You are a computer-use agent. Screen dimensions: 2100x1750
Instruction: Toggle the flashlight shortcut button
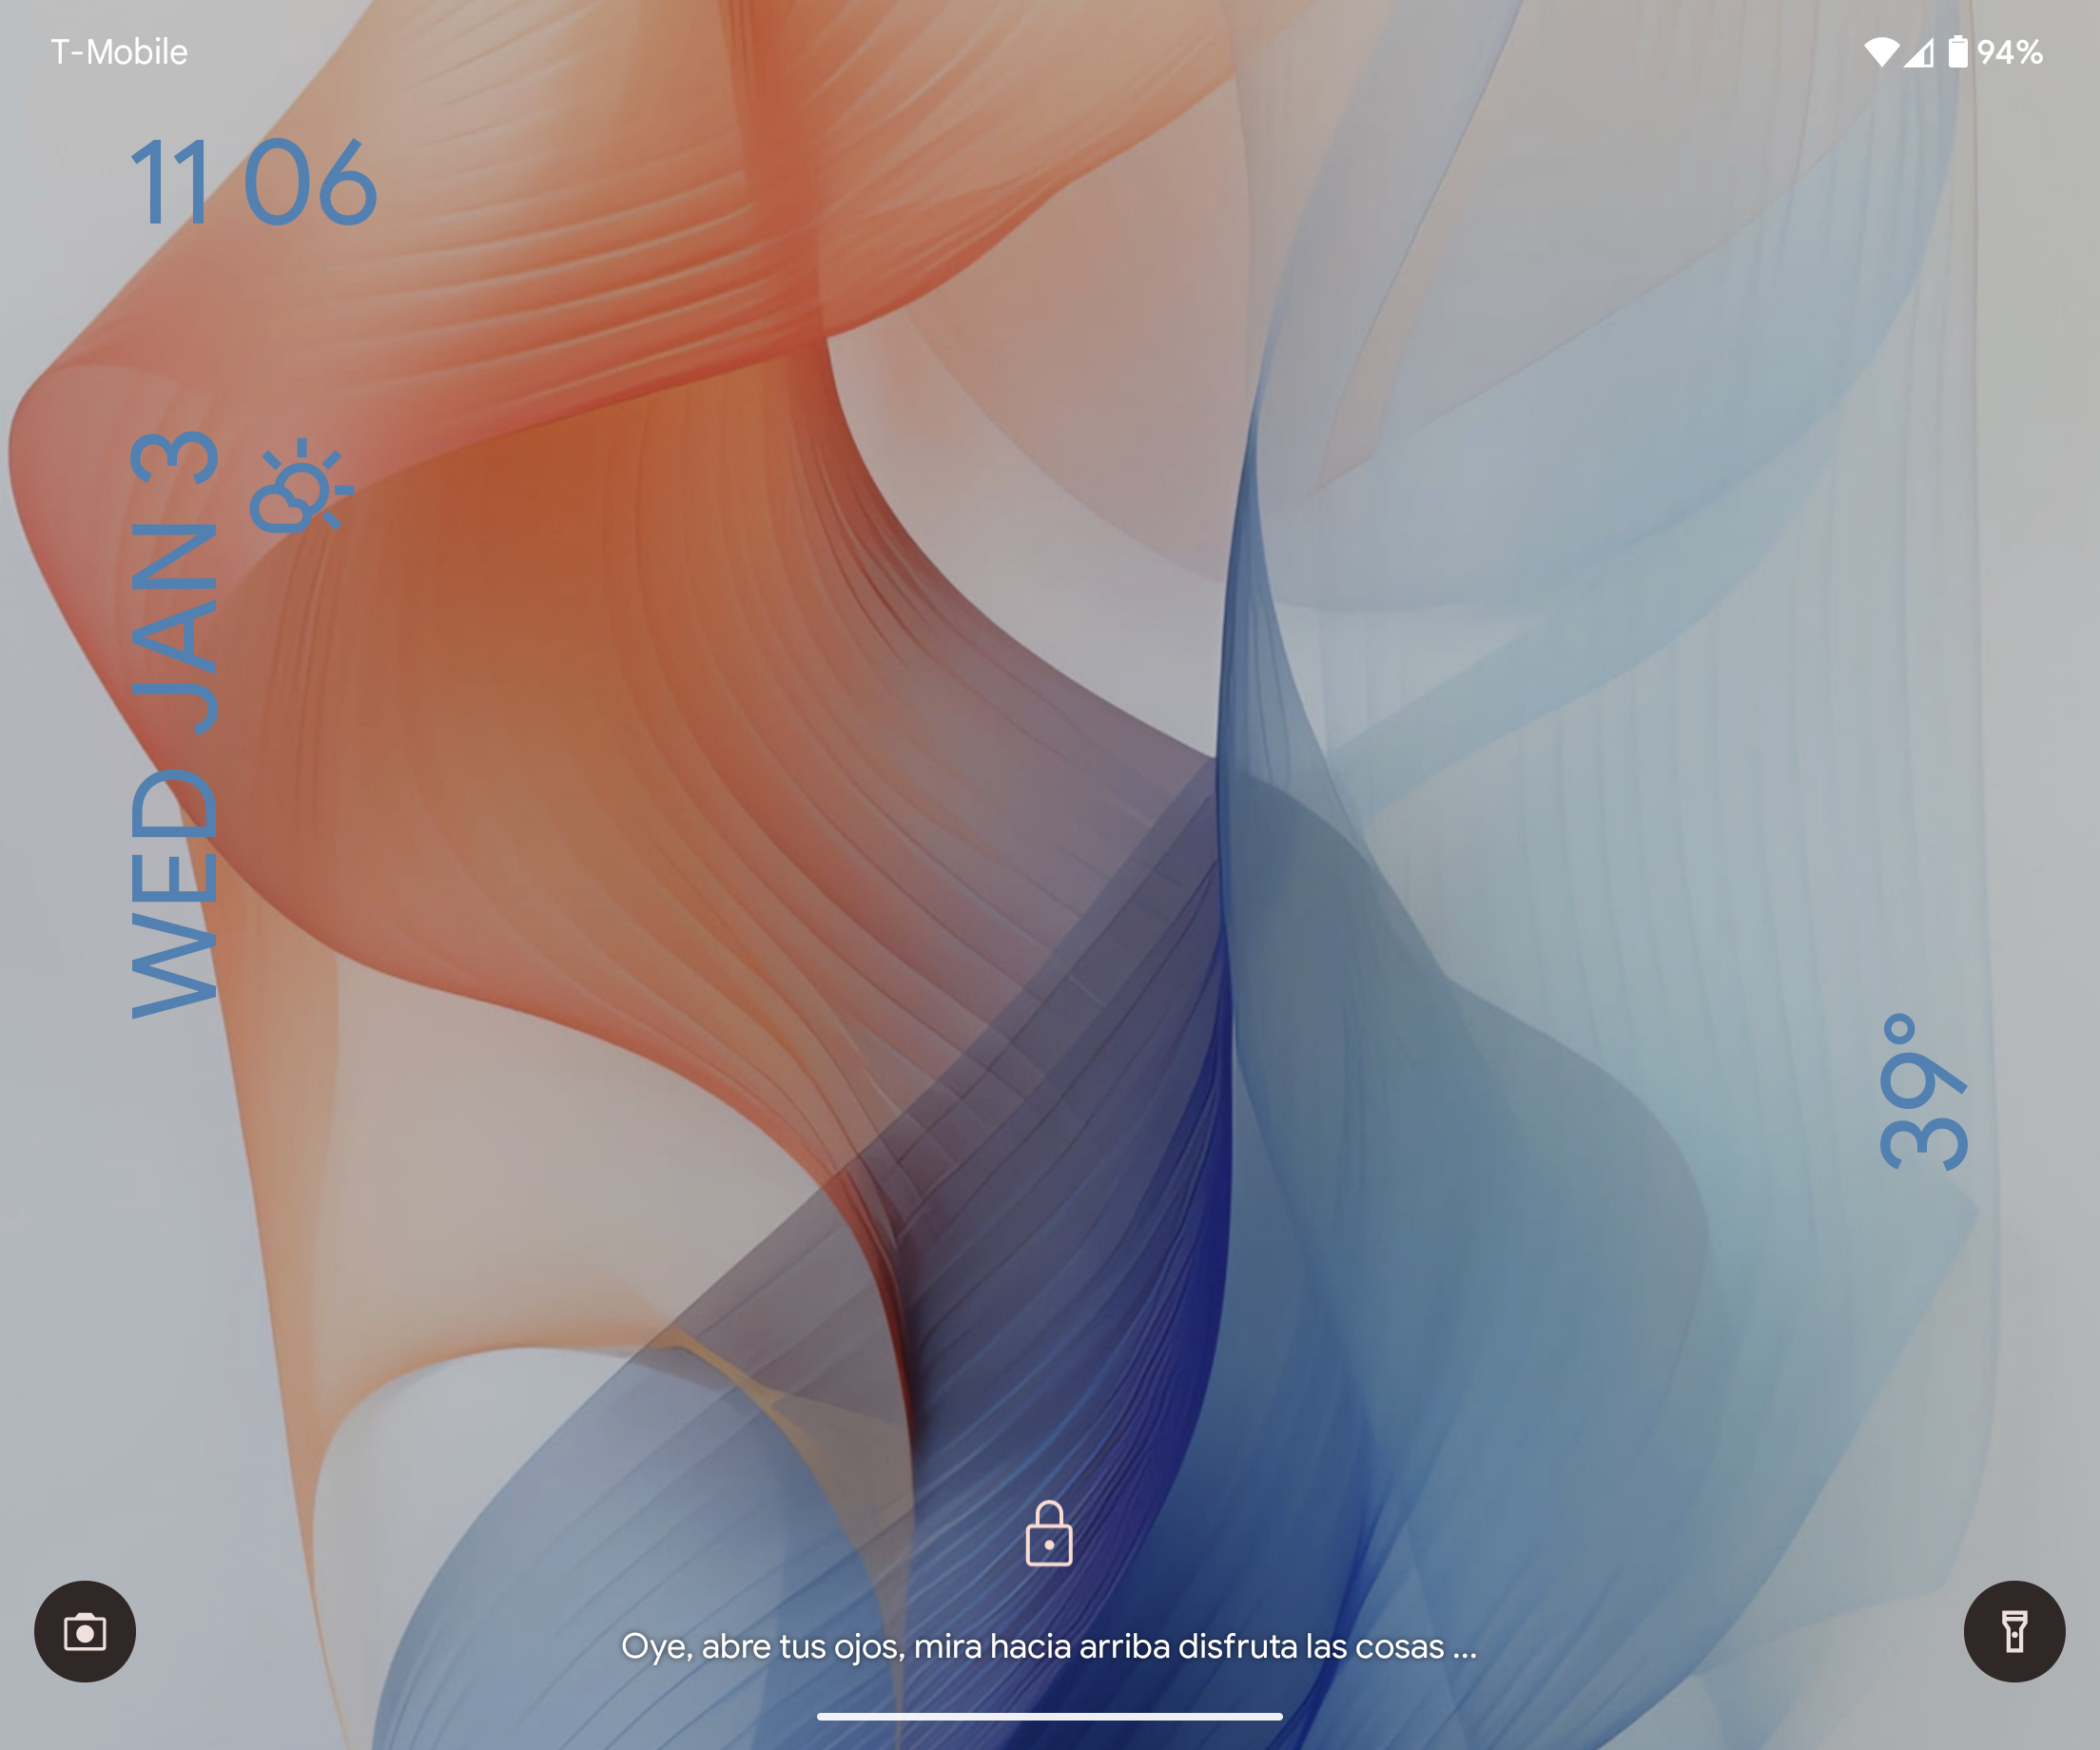pos(2014,1631)
